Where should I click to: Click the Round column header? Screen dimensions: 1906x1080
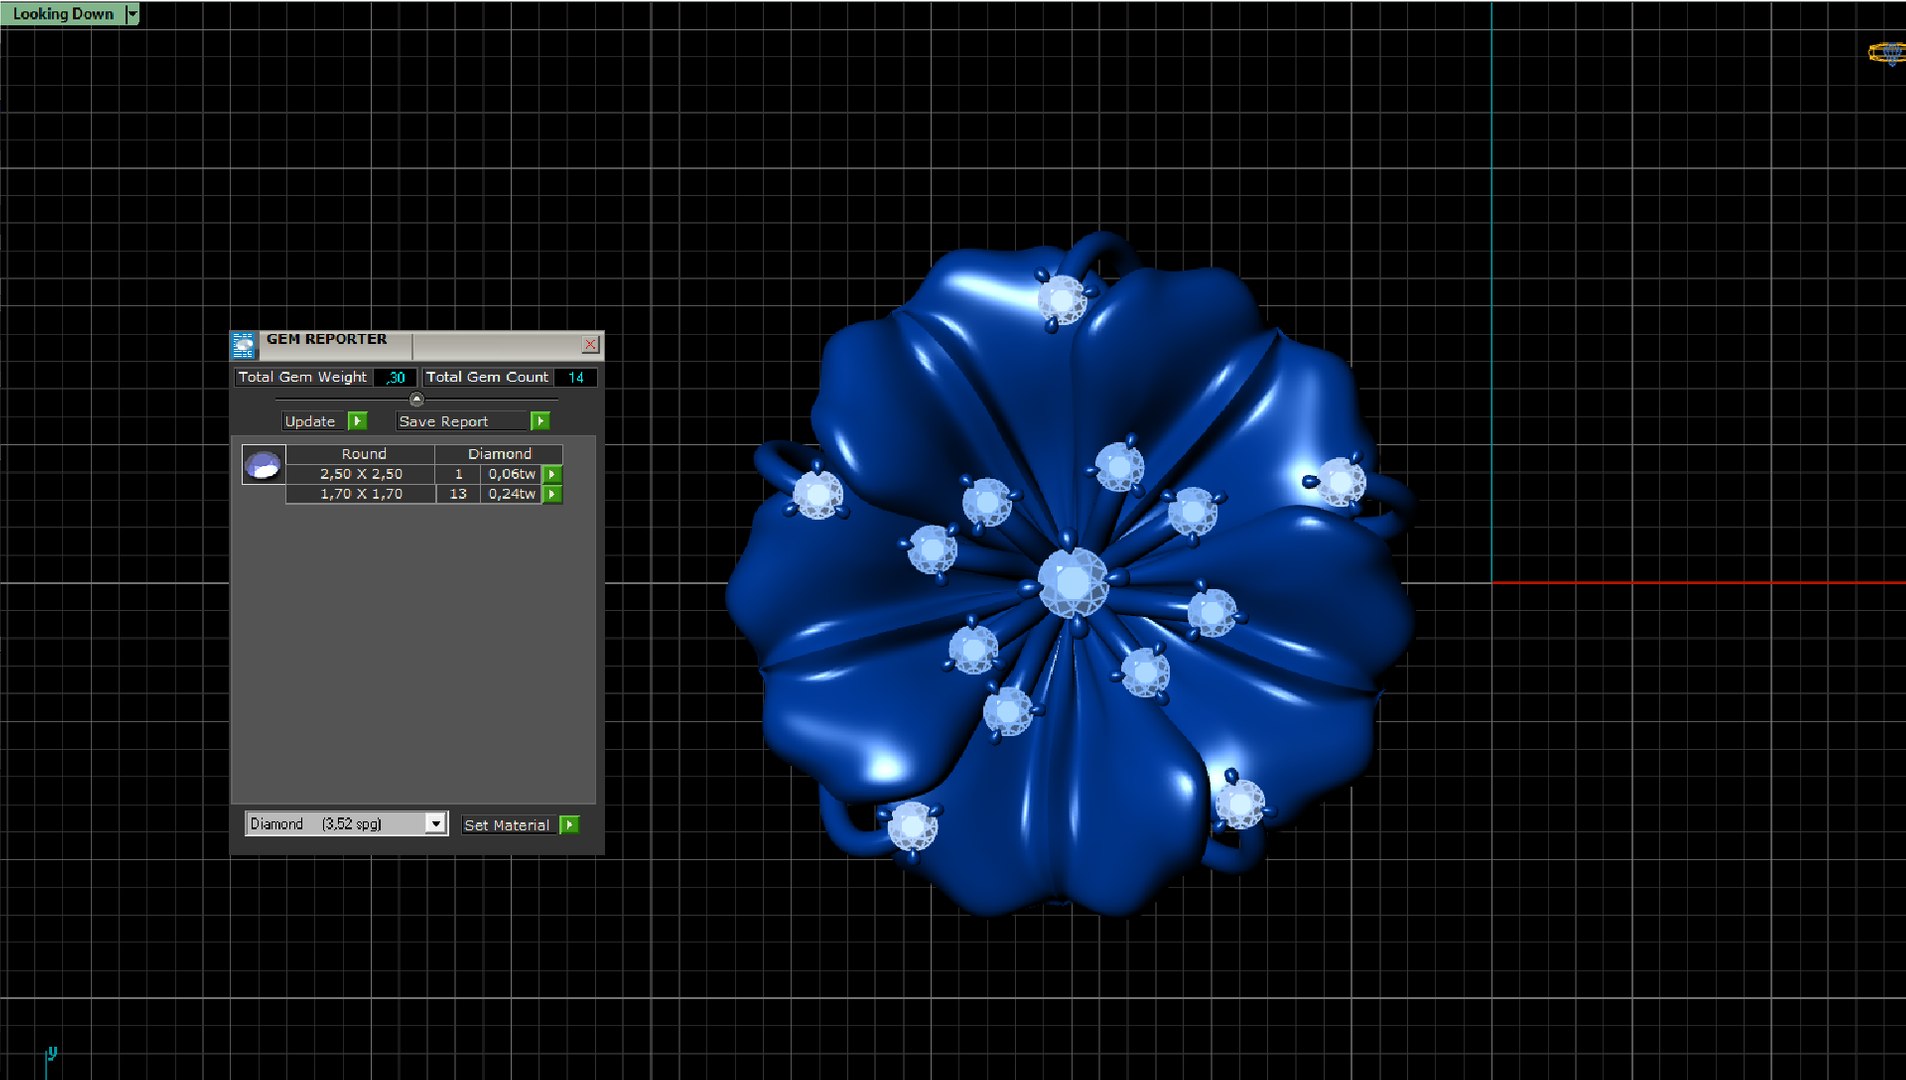click(x=363, y=454)
